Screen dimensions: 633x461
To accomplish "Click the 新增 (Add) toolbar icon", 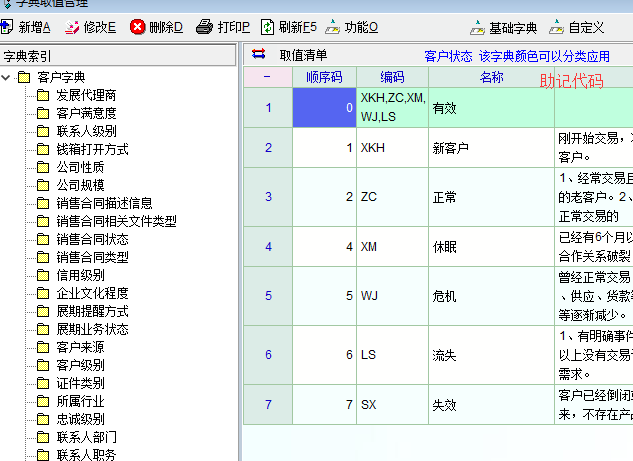I will pos(10,27).
